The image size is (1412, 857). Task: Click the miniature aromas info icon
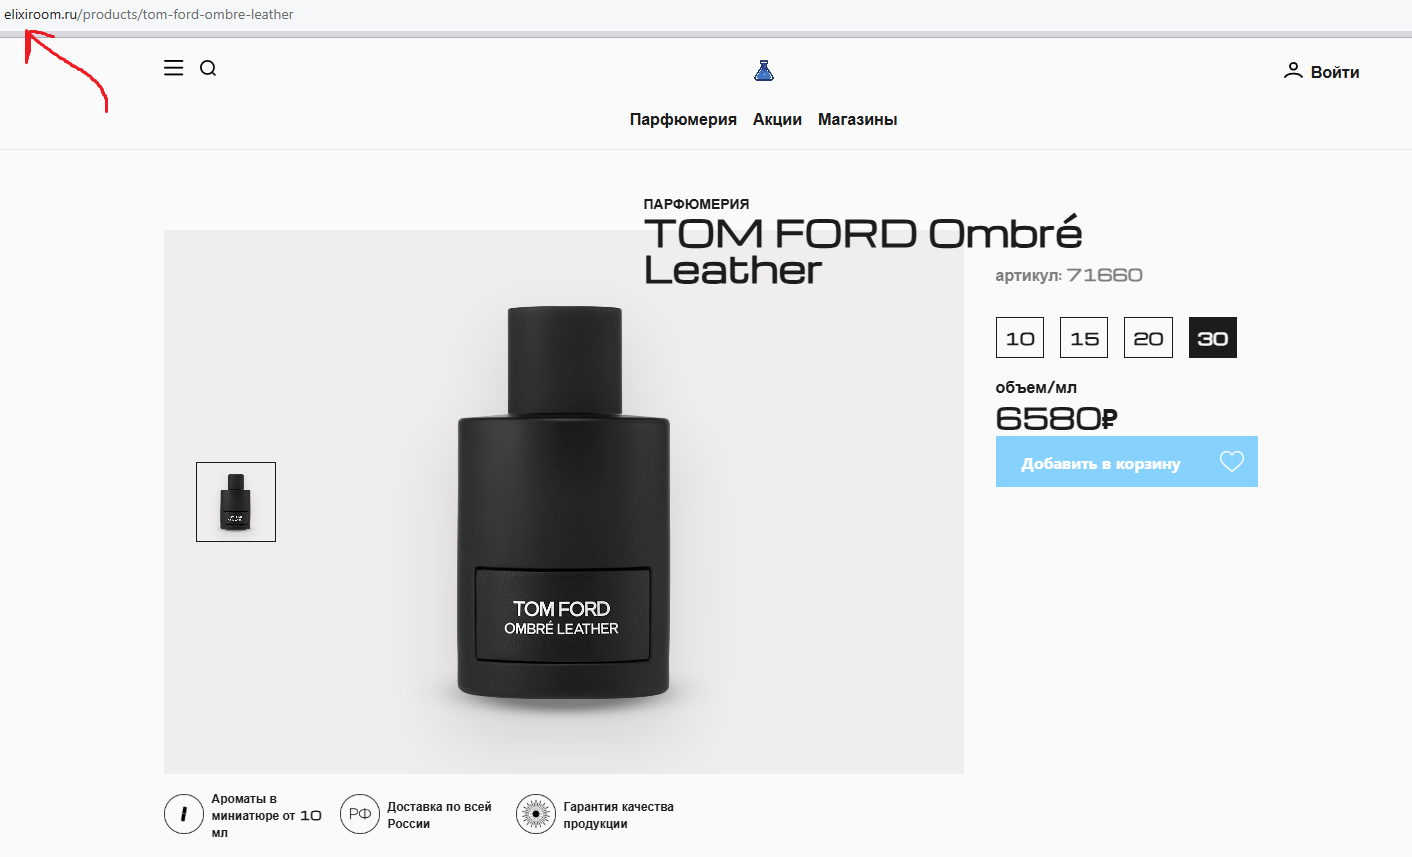pos(184,814)
